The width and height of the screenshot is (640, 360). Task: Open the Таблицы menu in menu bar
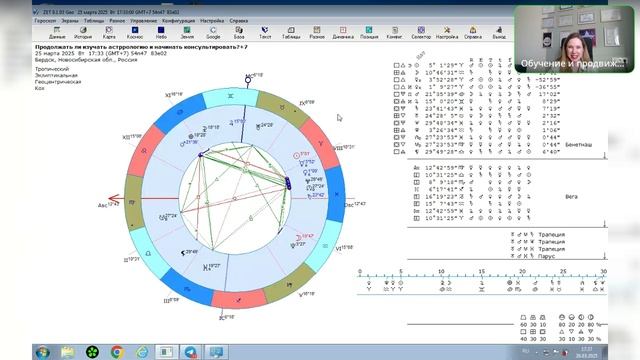(x=94, y=20)
